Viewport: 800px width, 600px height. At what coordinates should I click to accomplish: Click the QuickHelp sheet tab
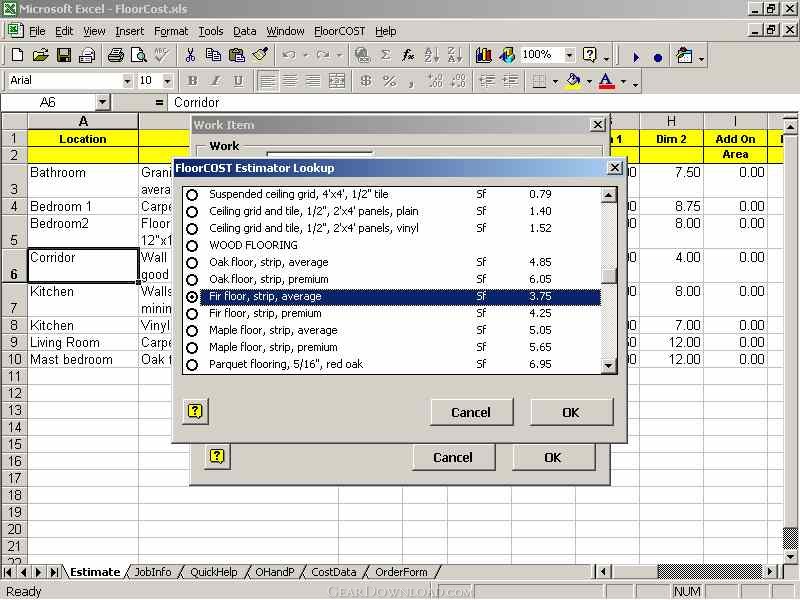point(214,572)
